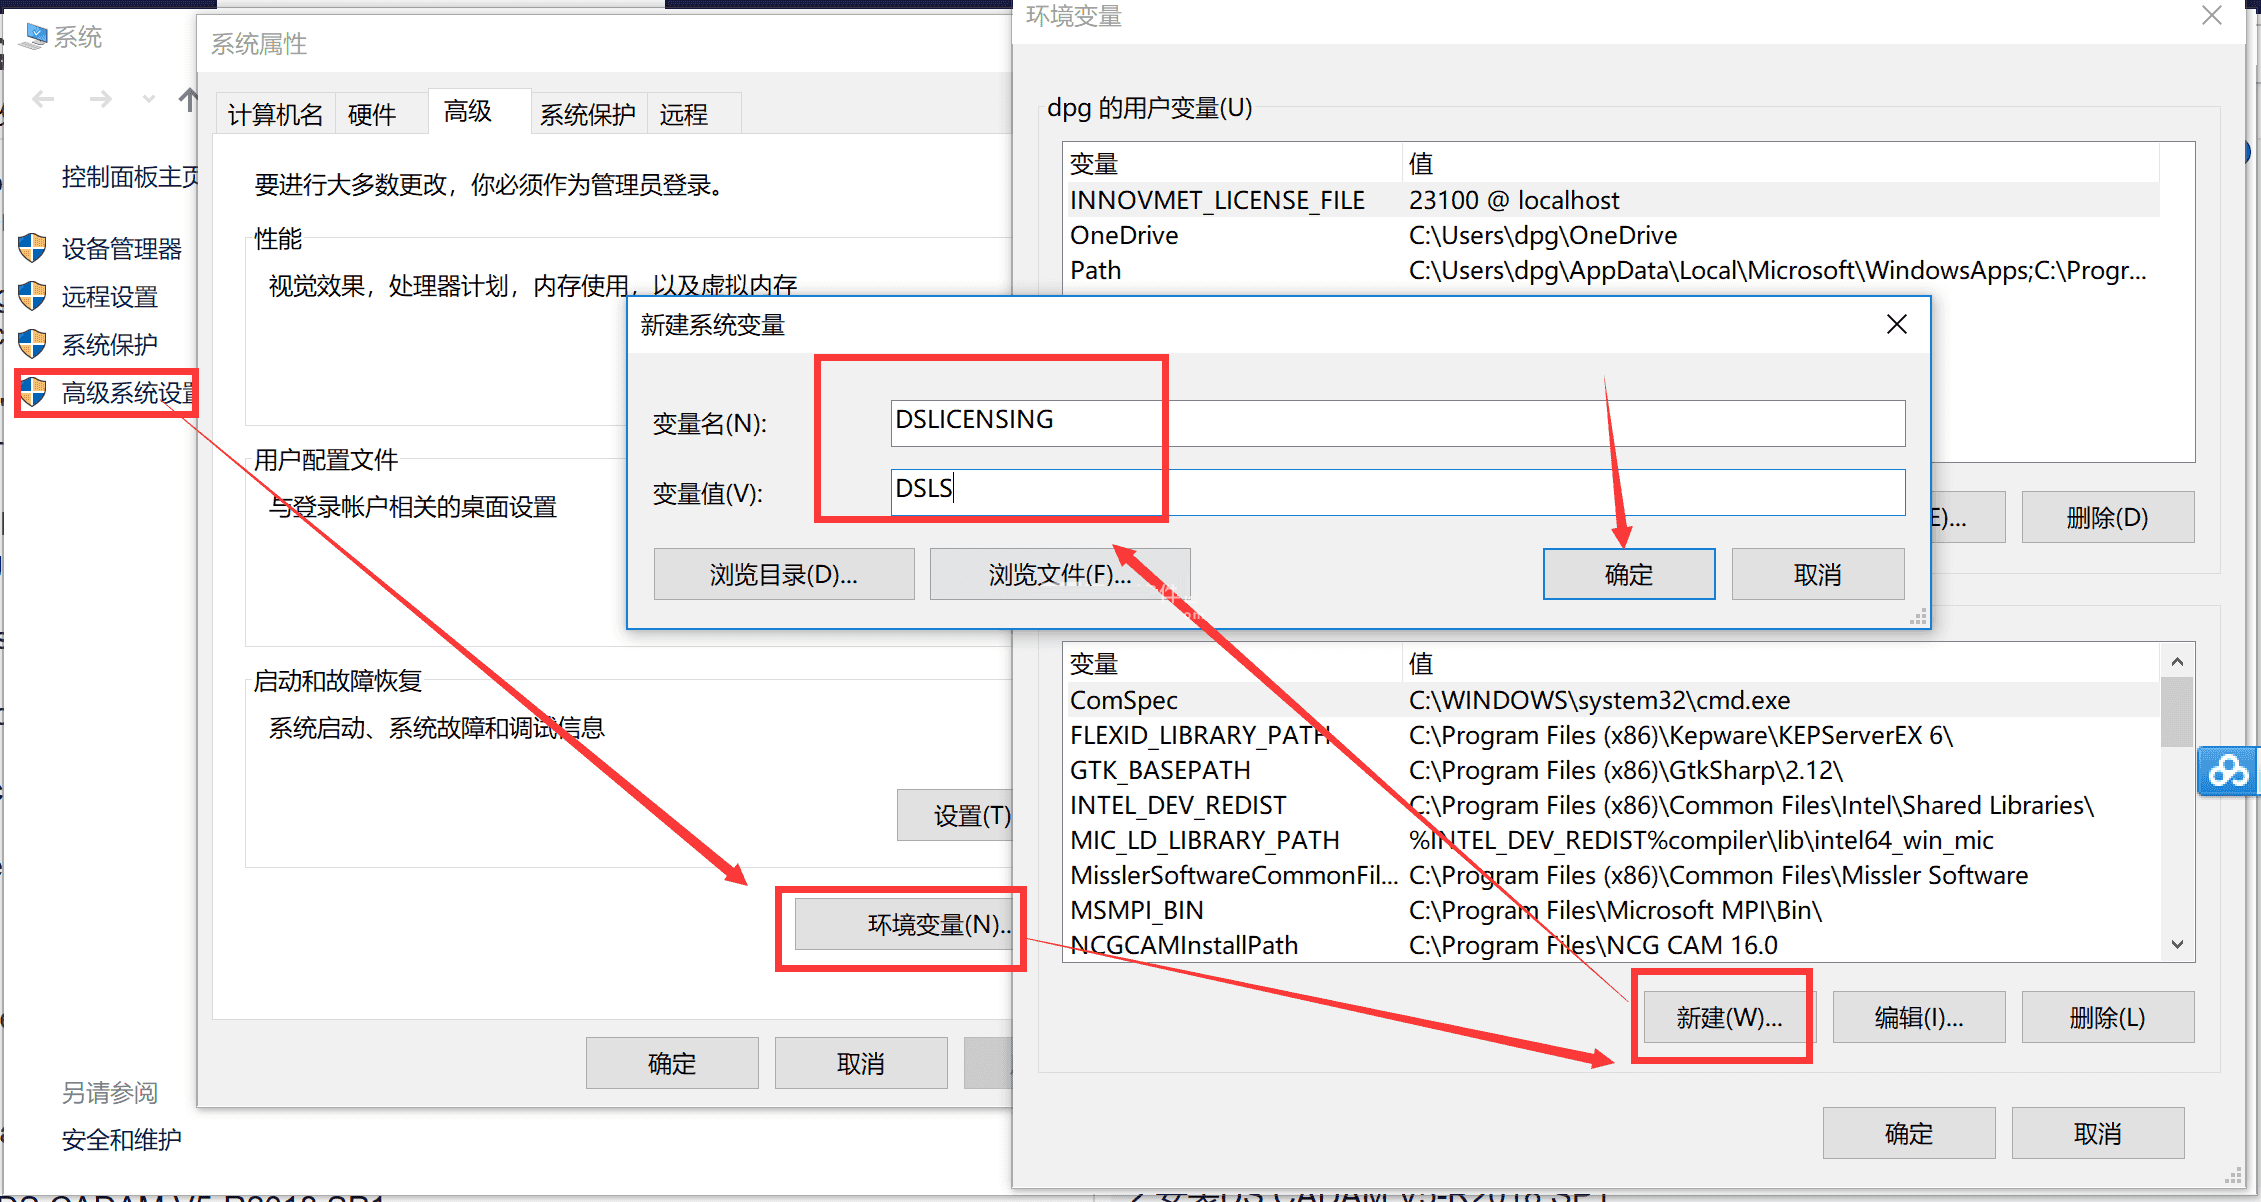The height and width of the screenshot is (1202, 2261).
Task: Switch to the 计算机名 tab
Action: (275, 113)
